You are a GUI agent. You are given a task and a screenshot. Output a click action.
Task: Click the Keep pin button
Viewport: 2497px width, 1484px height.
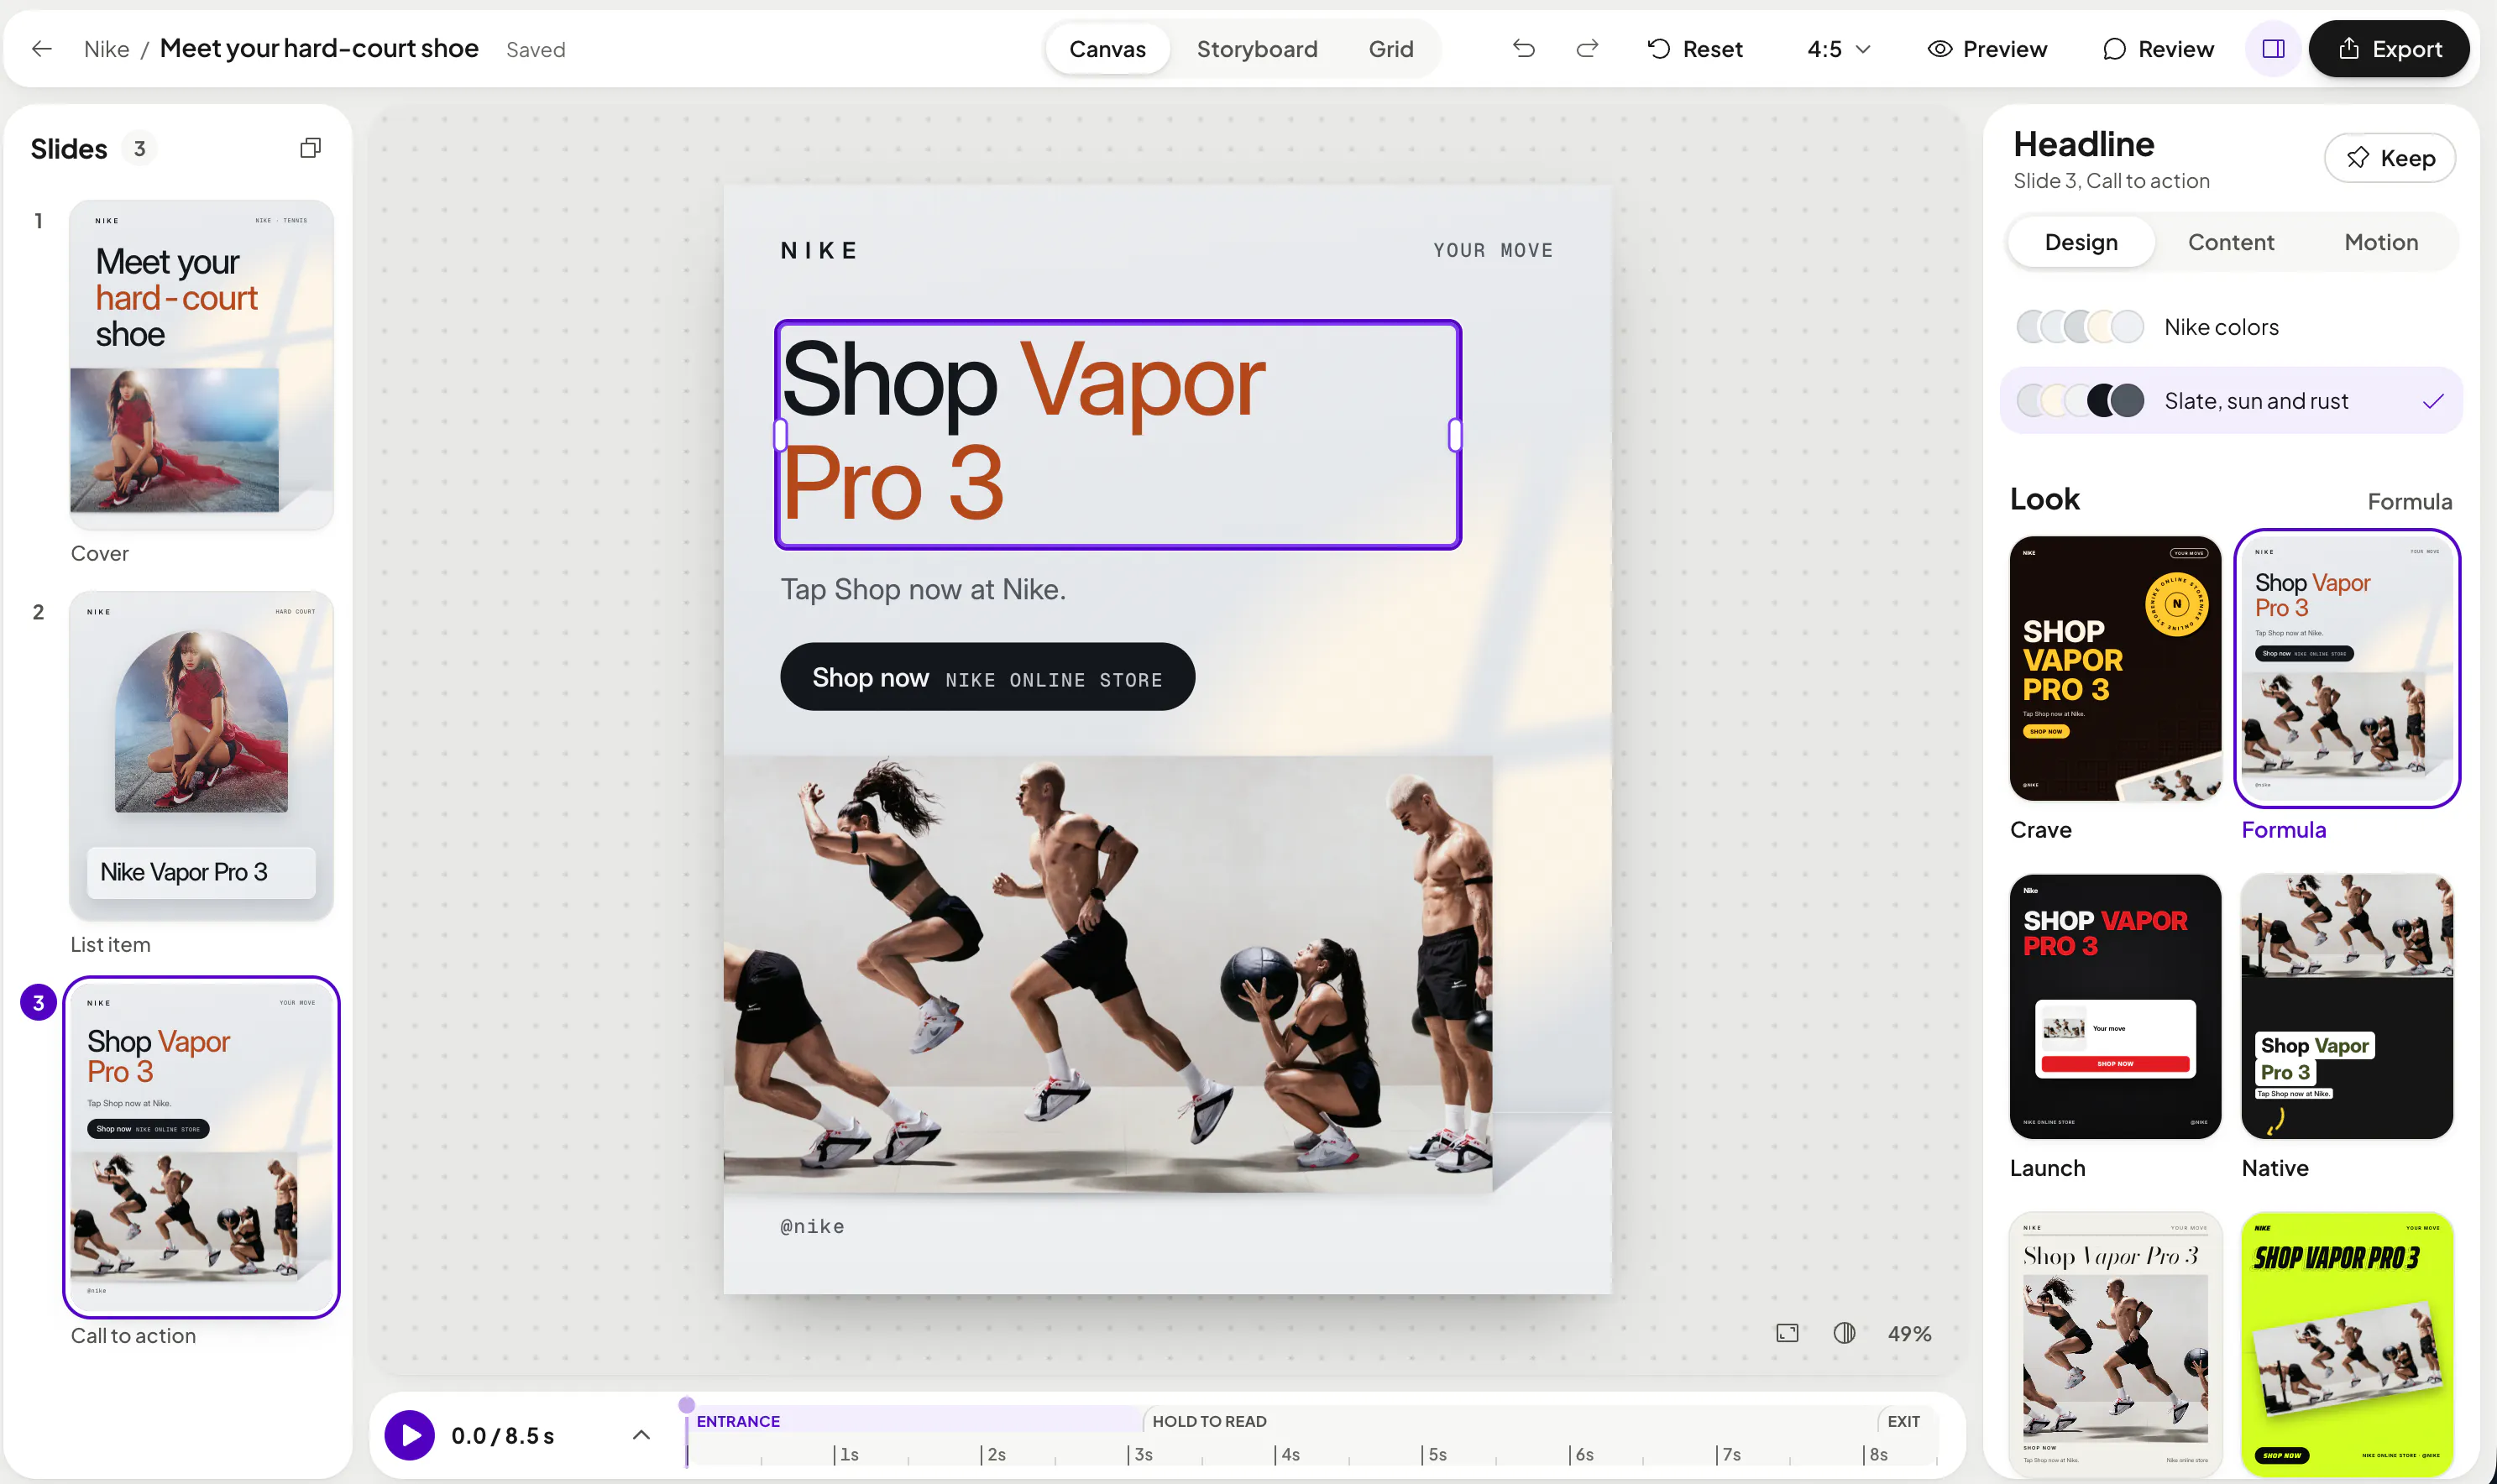2389,158
